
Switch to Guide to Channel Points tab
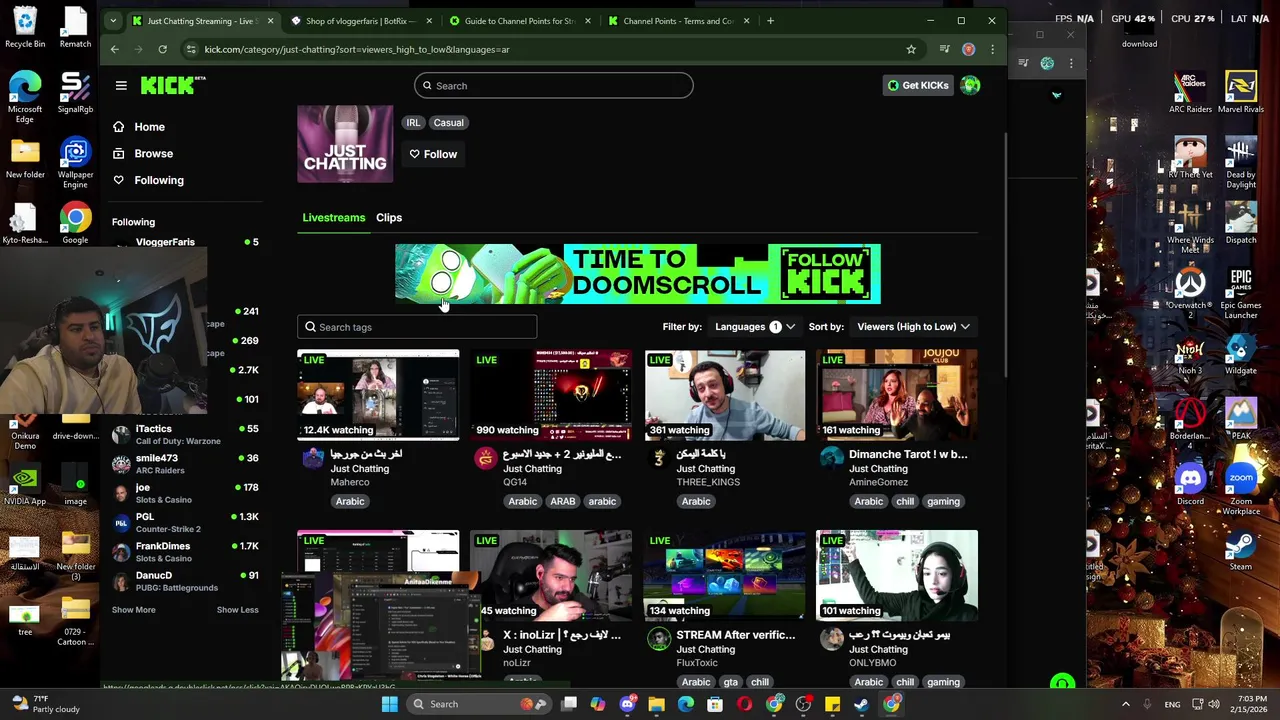[519, 21]
